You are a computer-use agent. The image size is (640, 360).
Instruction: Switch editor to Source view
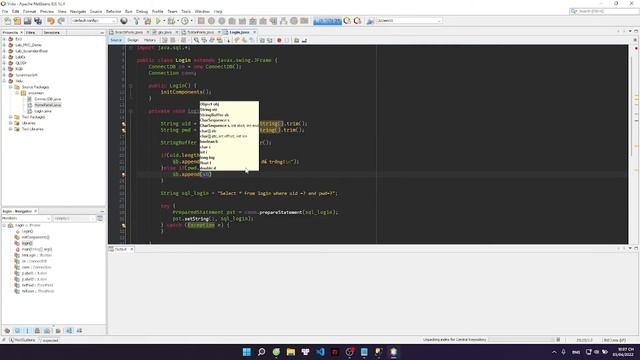click(116, 40)
